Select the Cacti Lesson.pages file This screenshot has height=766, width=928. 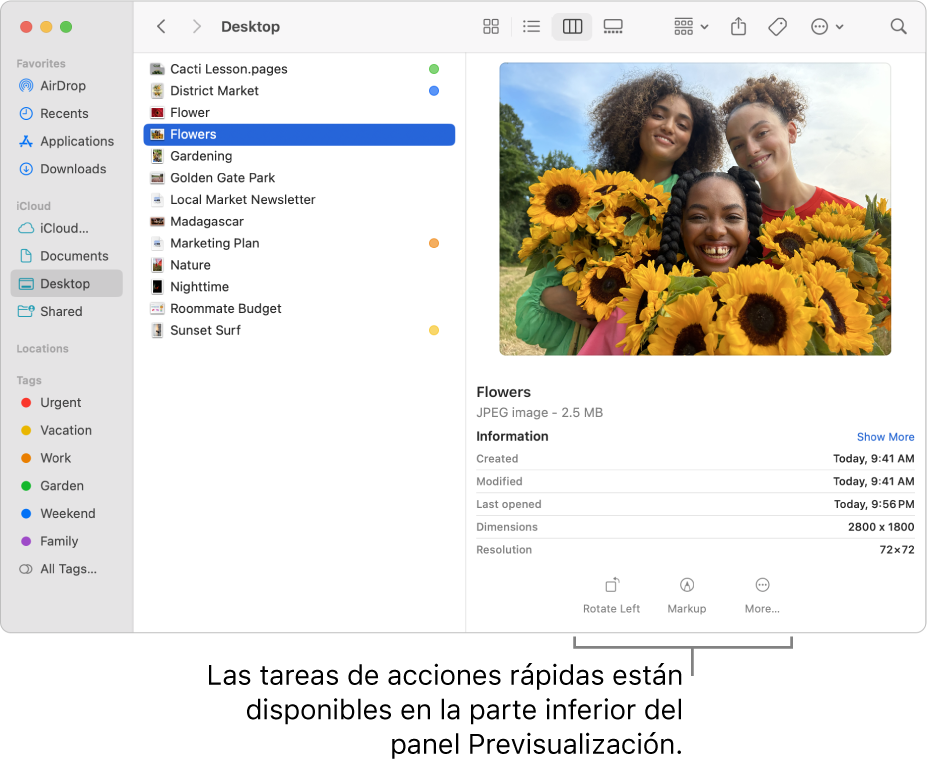click(299, 69)
